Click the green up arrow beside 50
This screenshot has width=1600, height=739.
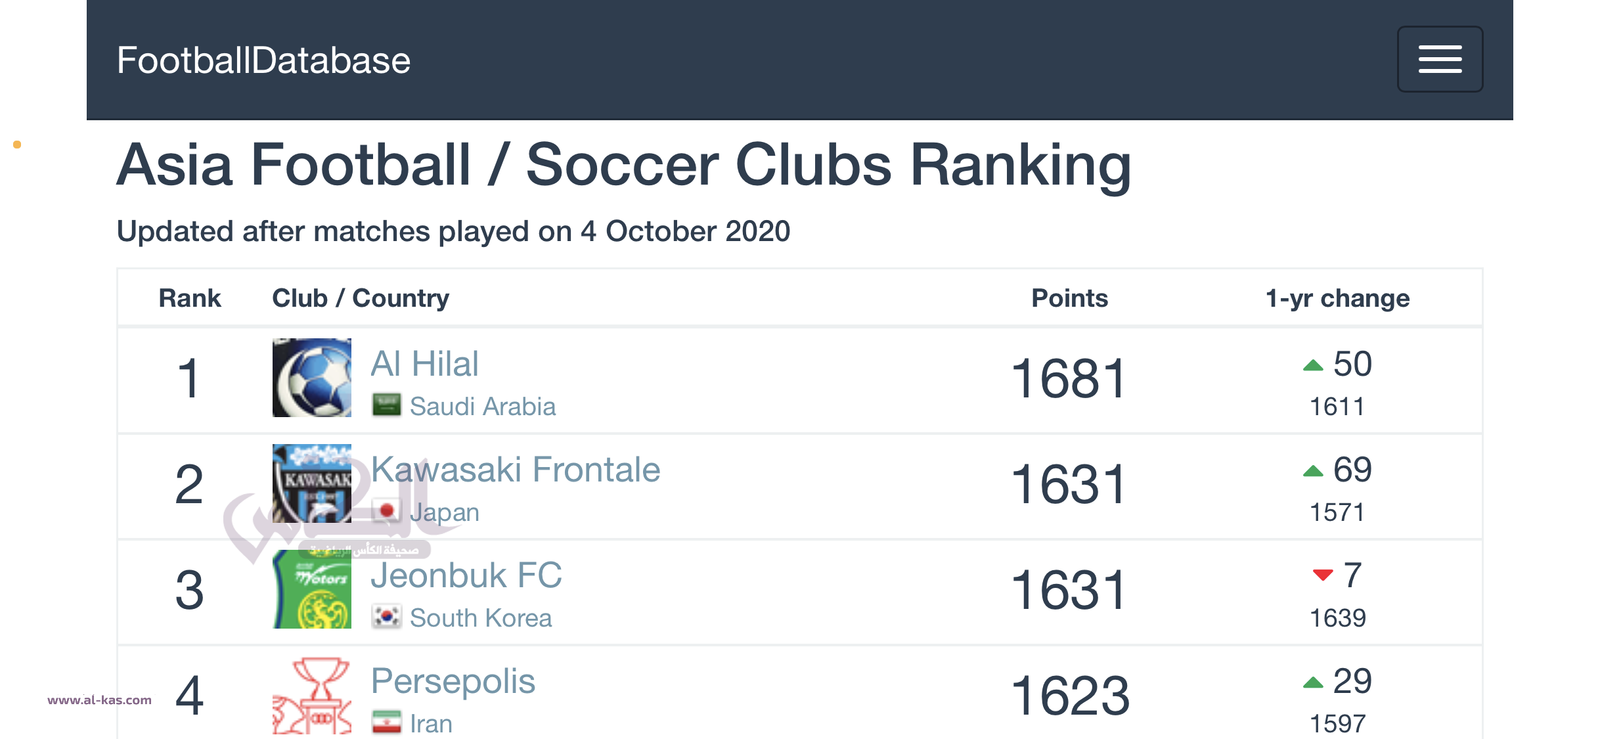click(1313, 366)
